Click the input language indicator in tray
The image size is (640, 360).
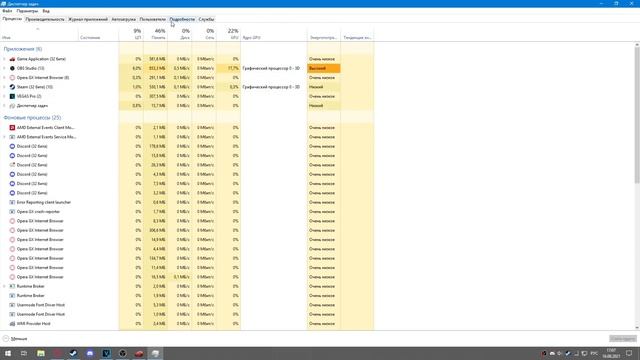pyautogui.click(x=594, y=353)
